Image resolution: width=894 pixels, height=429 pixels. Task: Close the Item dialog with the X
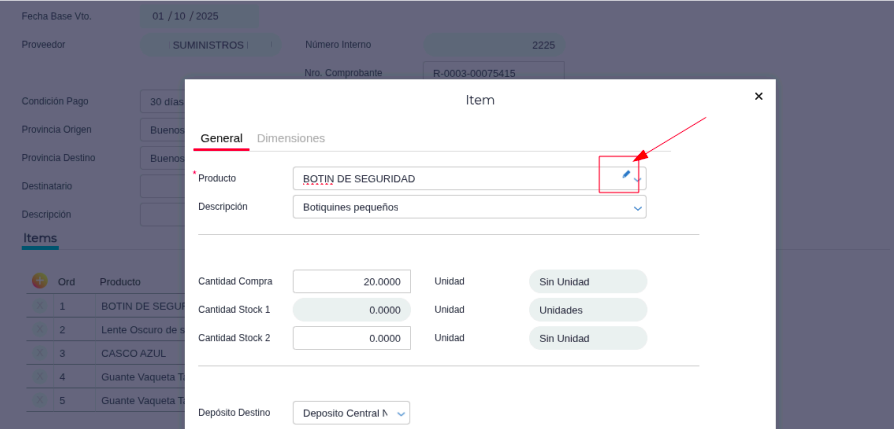(x=758, y=96)
